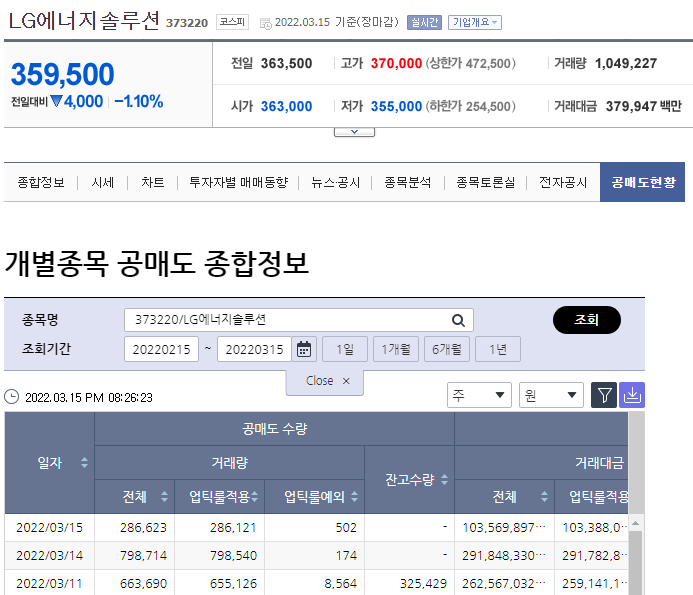This screenshot has width=693, height=595.
Task: Click the table vertical scrollbar up arrow
Action: [636, 523]
